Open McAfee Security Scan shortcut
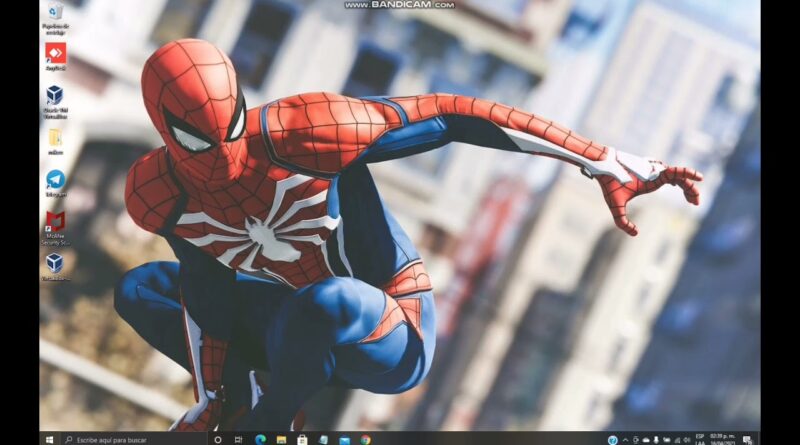800x445 pixels. (55, 228)
